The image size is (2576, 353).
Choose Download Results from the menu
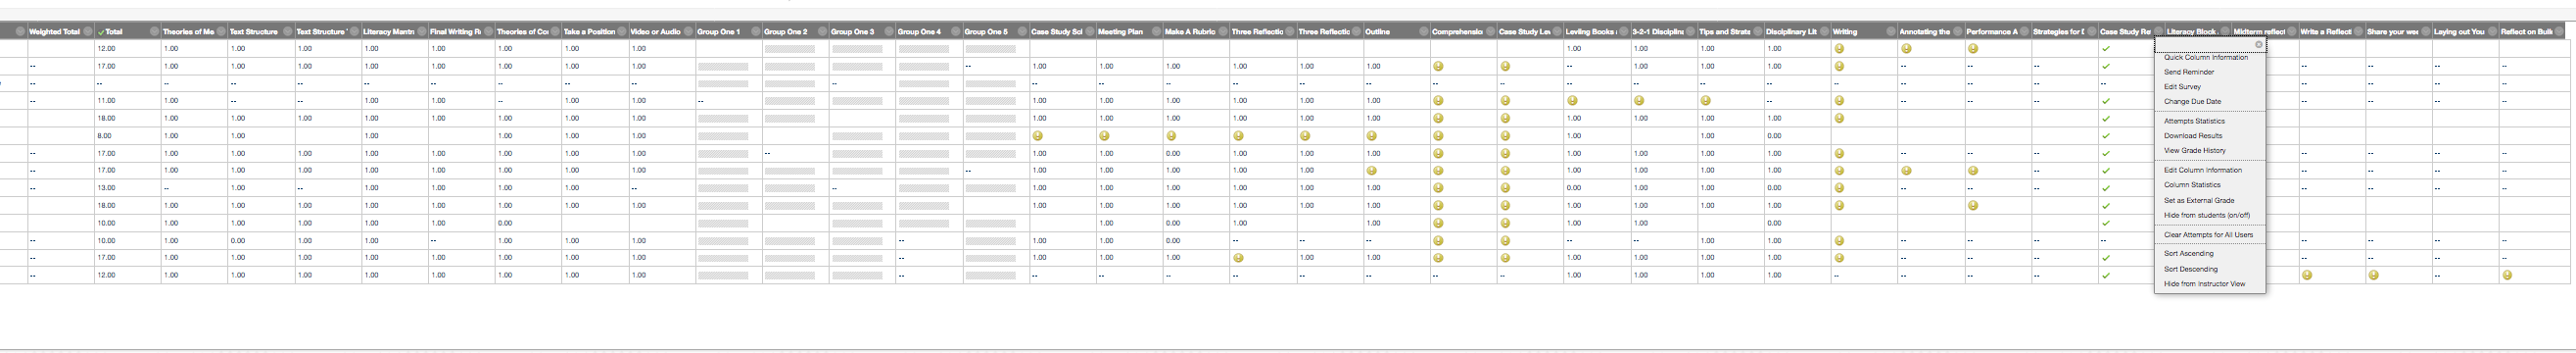2193,136
